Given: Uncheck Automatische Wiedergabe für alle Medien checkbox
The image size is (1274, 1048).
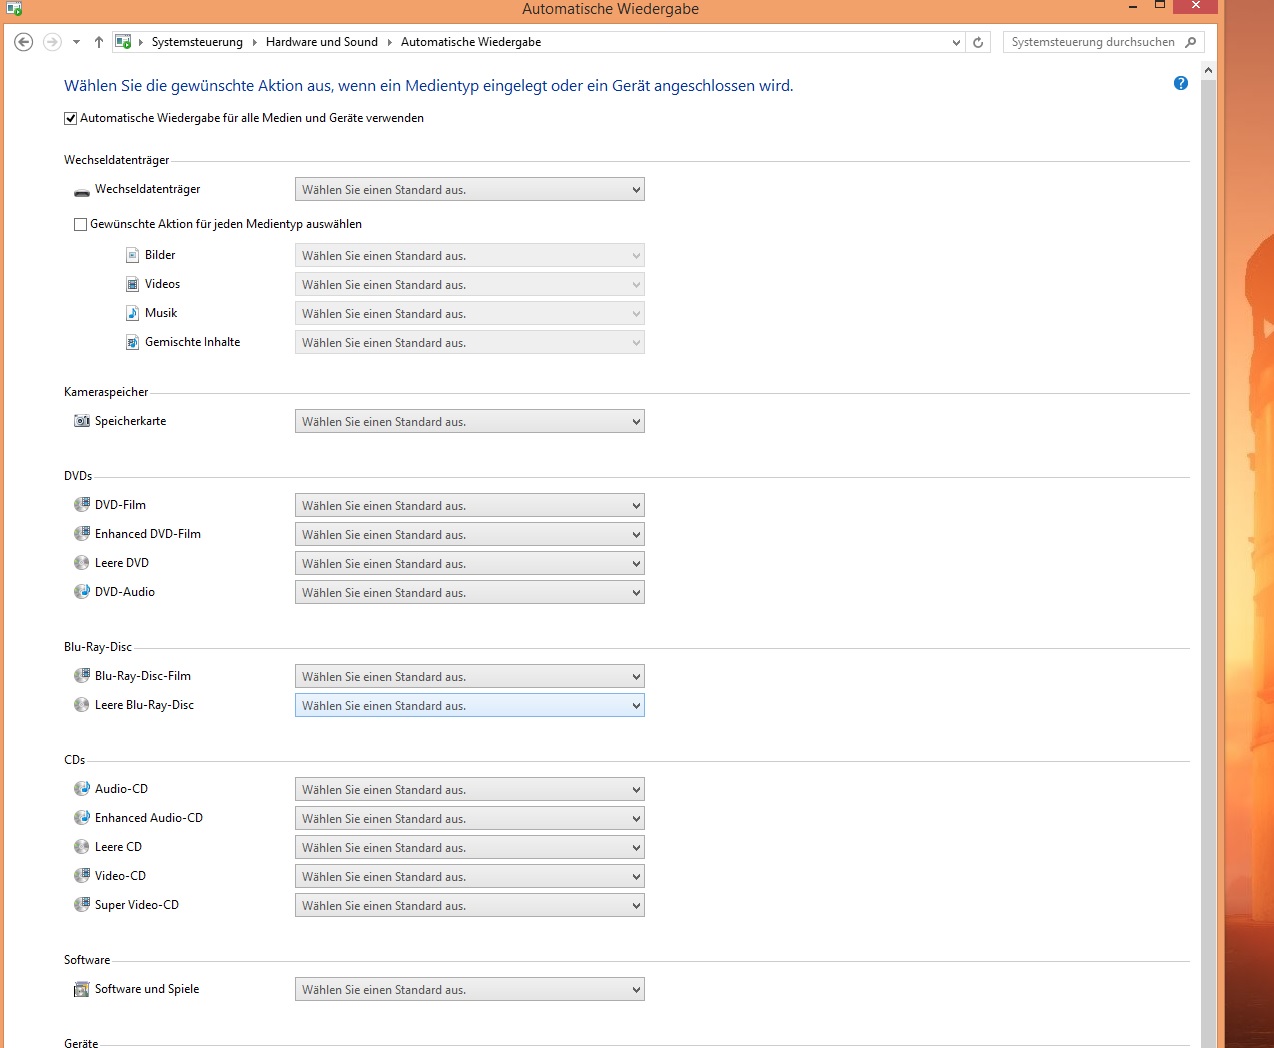Looking at the screenshot, I should (x=71, y=118).
